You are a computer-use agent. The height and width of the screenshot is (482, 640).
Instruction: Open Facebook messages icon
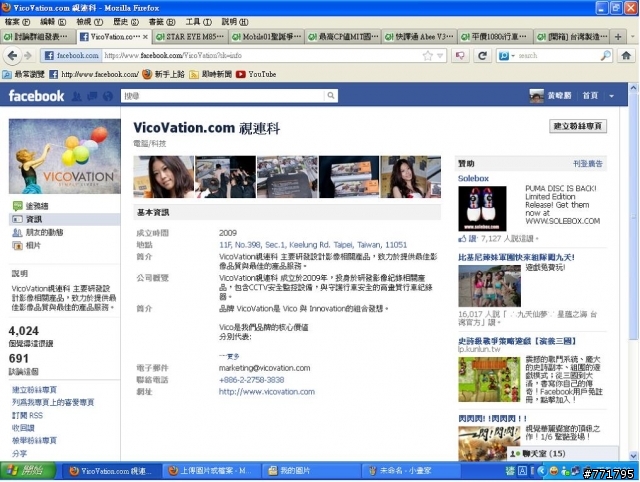pos(92,96)
